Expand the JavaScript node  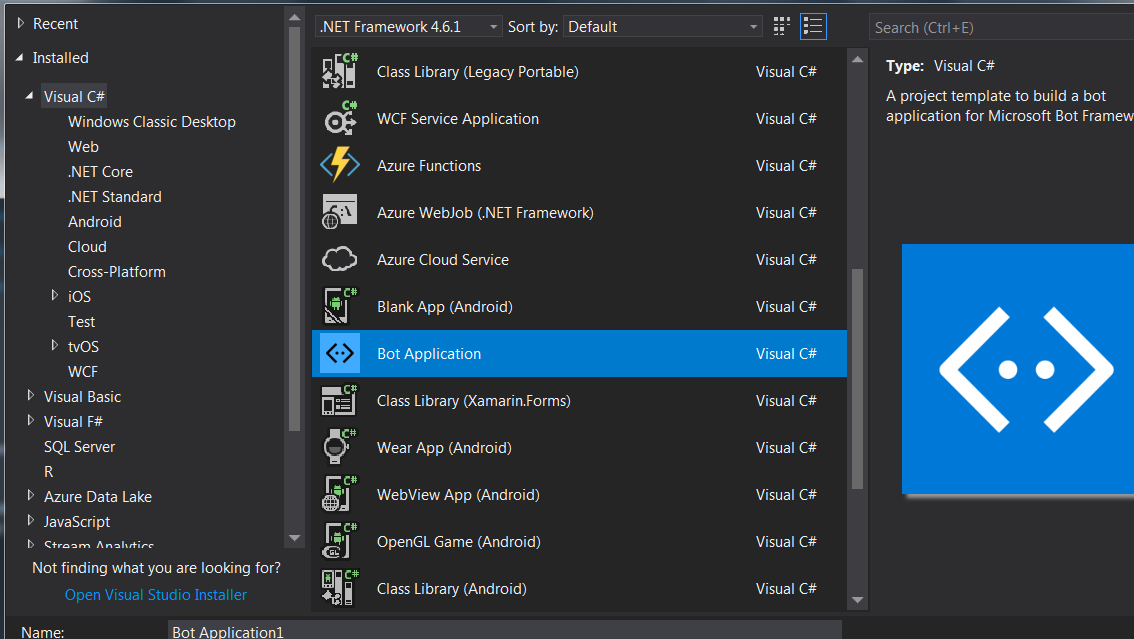tap(30, 520)
